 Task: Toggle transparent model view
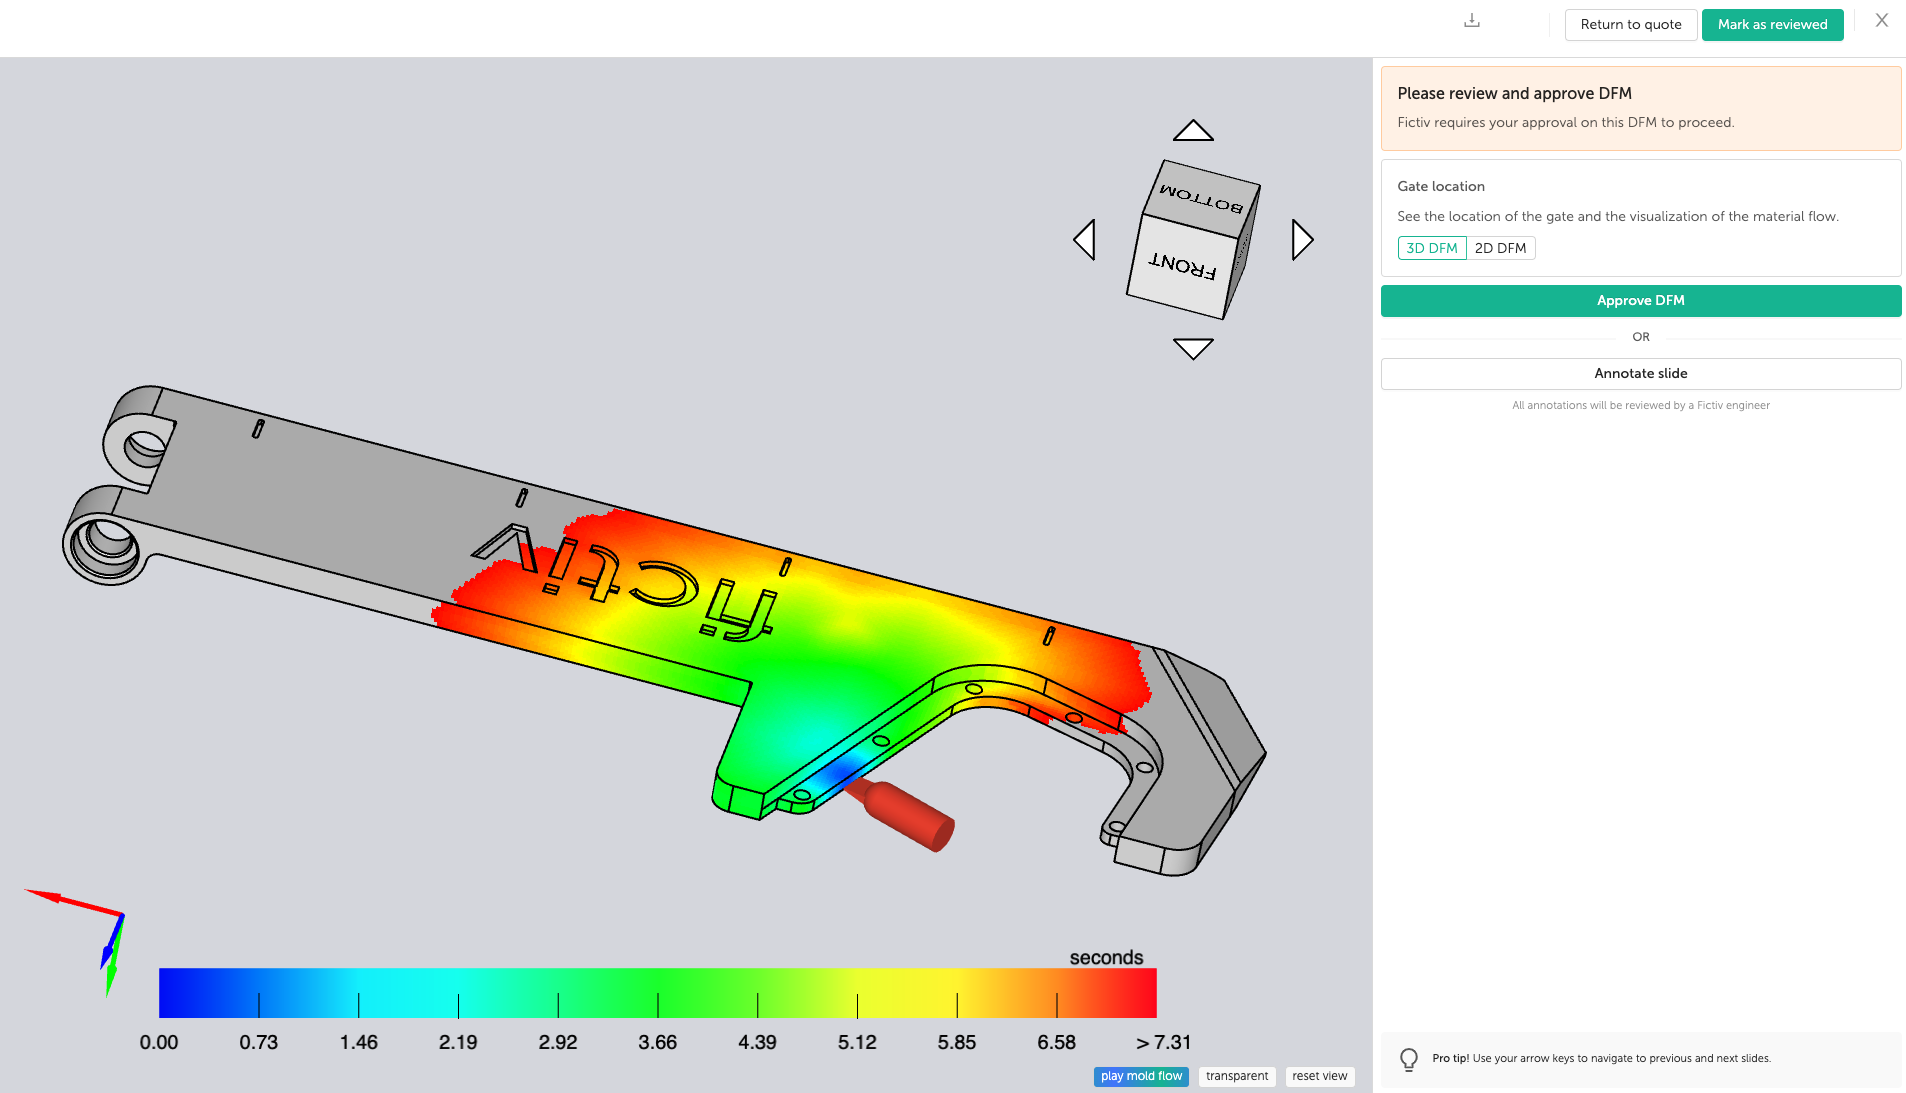1236,1076
